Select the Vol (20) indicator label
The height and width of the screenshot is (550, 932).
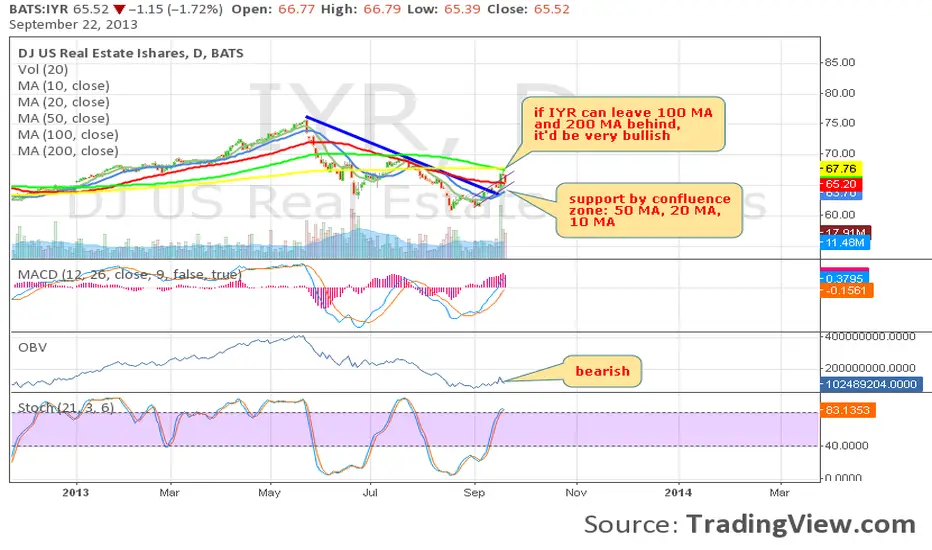[43, 70]
